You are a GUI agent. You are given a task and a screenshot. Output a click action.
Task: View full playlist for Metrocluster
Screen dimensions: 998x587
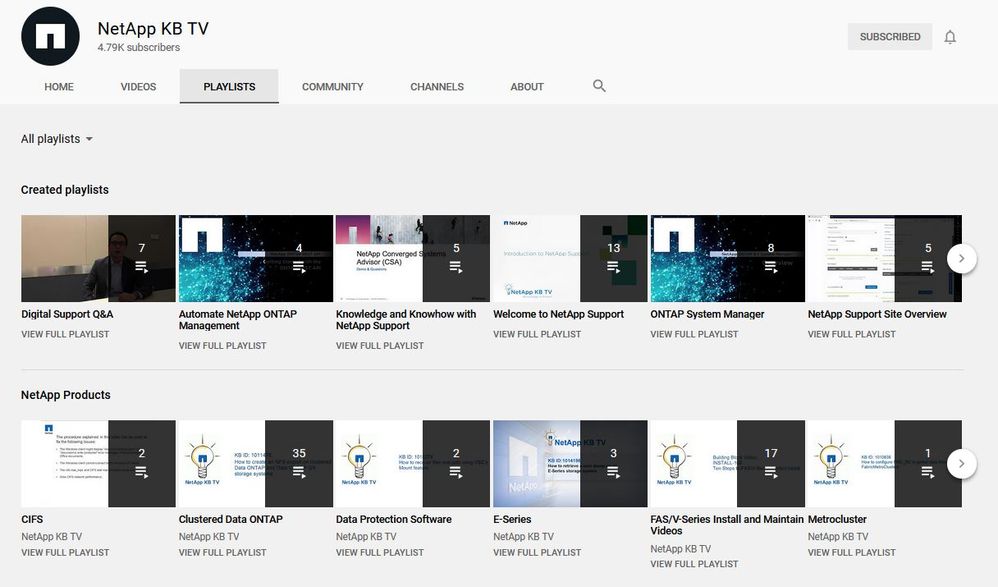pos(852,553)
